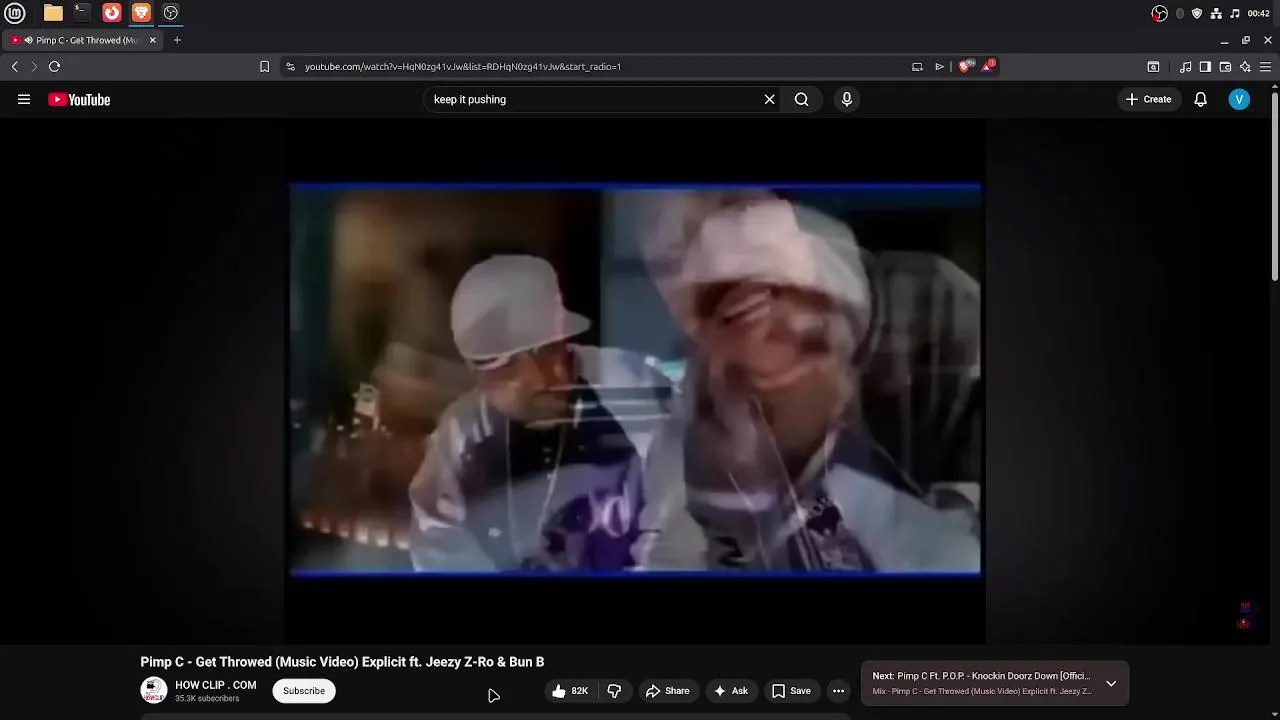Open the Brave Rewards triangle icon

click(988, 66)
